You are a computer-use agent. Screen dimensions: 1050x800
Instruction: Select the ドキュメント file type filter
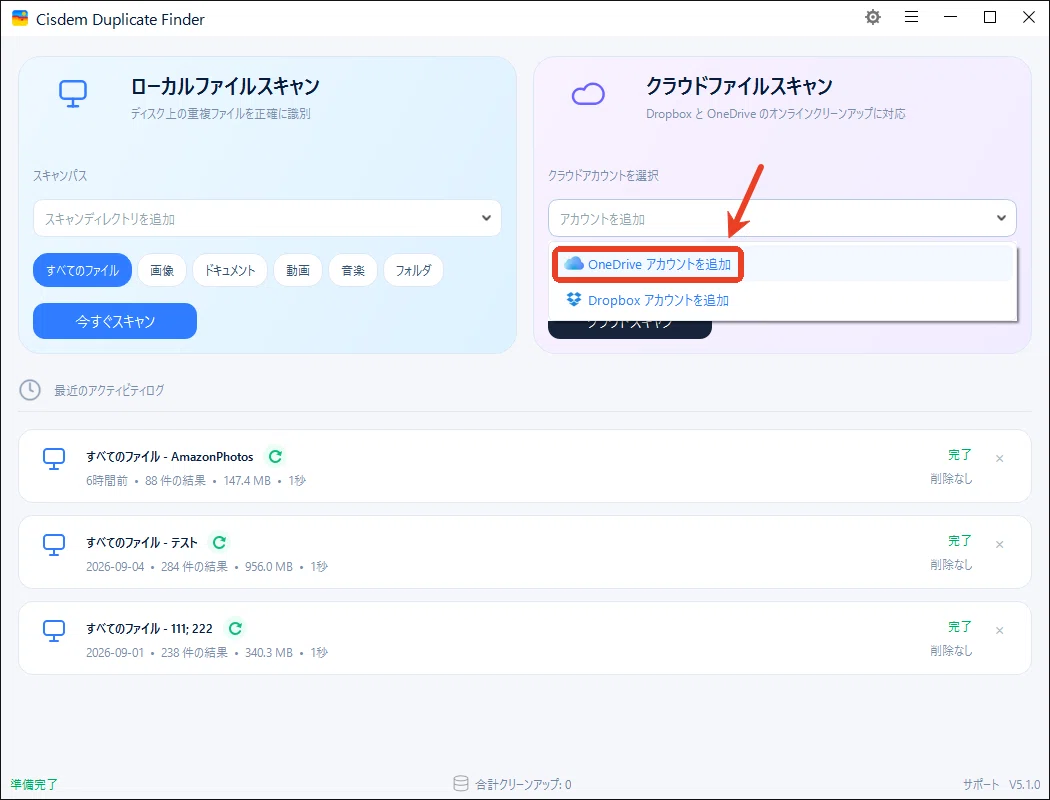[x=230, y=270]
